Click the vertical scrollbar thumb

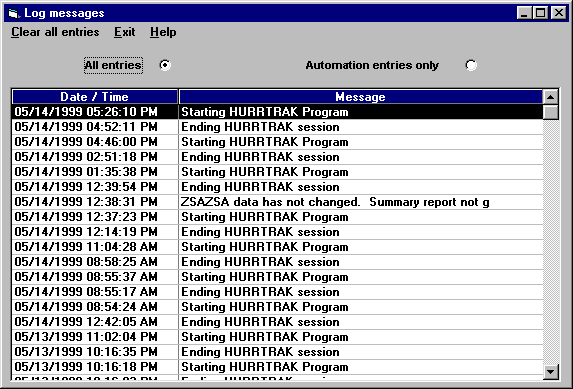(x=550, y=112)
